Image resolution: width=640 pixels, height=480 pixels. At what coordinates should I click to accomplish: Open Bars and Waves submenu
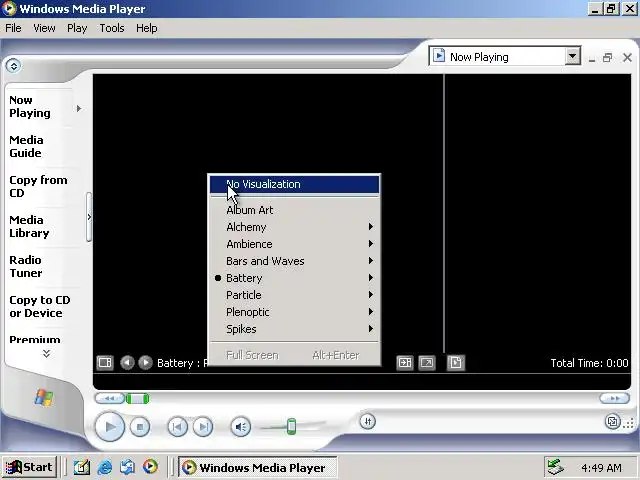(294, 261)
